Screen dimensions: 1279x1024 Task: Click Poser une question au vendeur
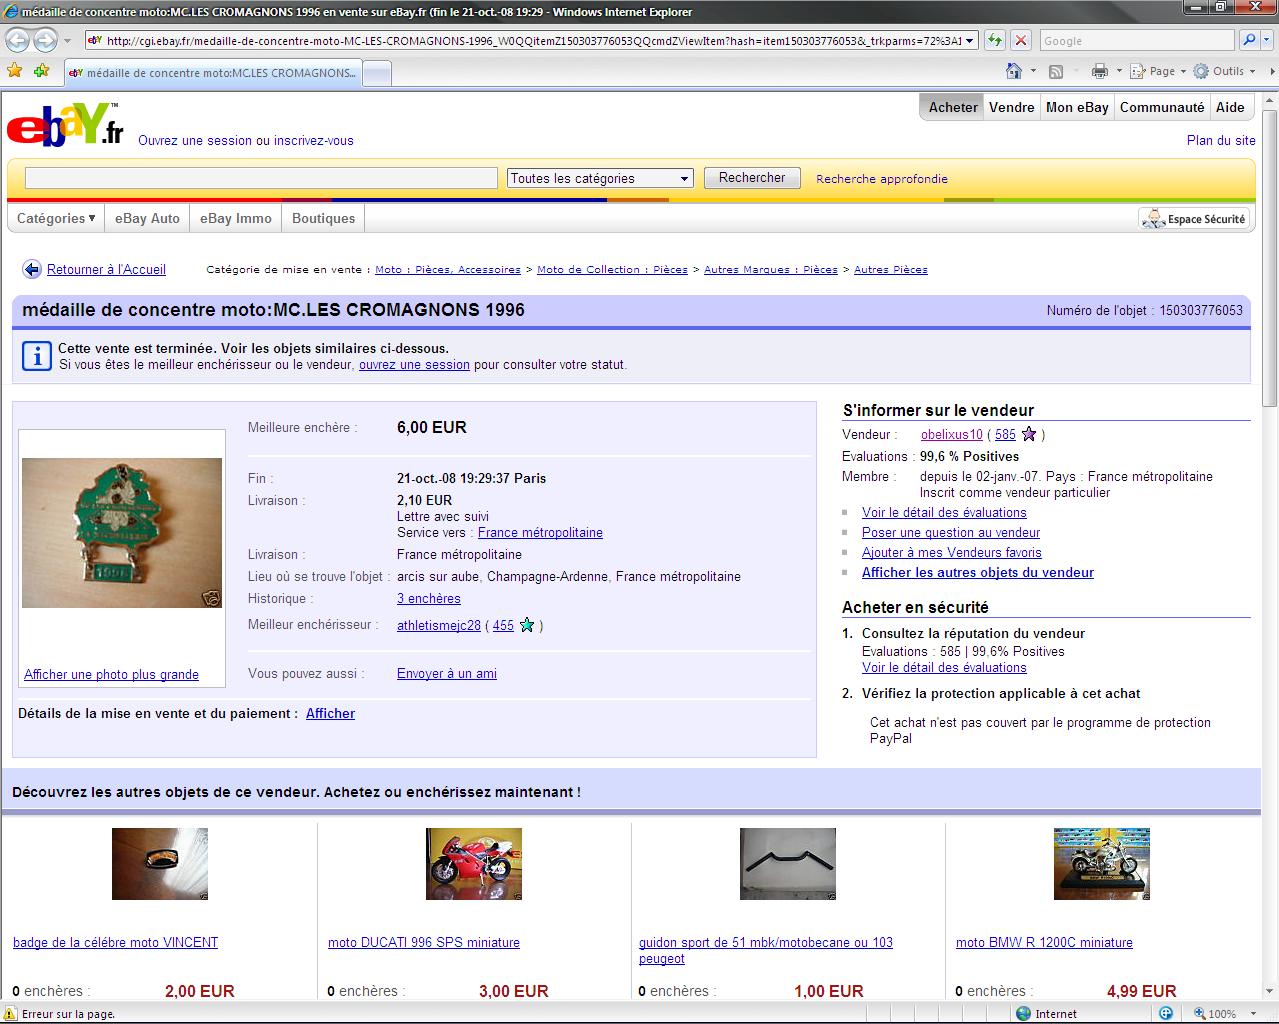951,533
